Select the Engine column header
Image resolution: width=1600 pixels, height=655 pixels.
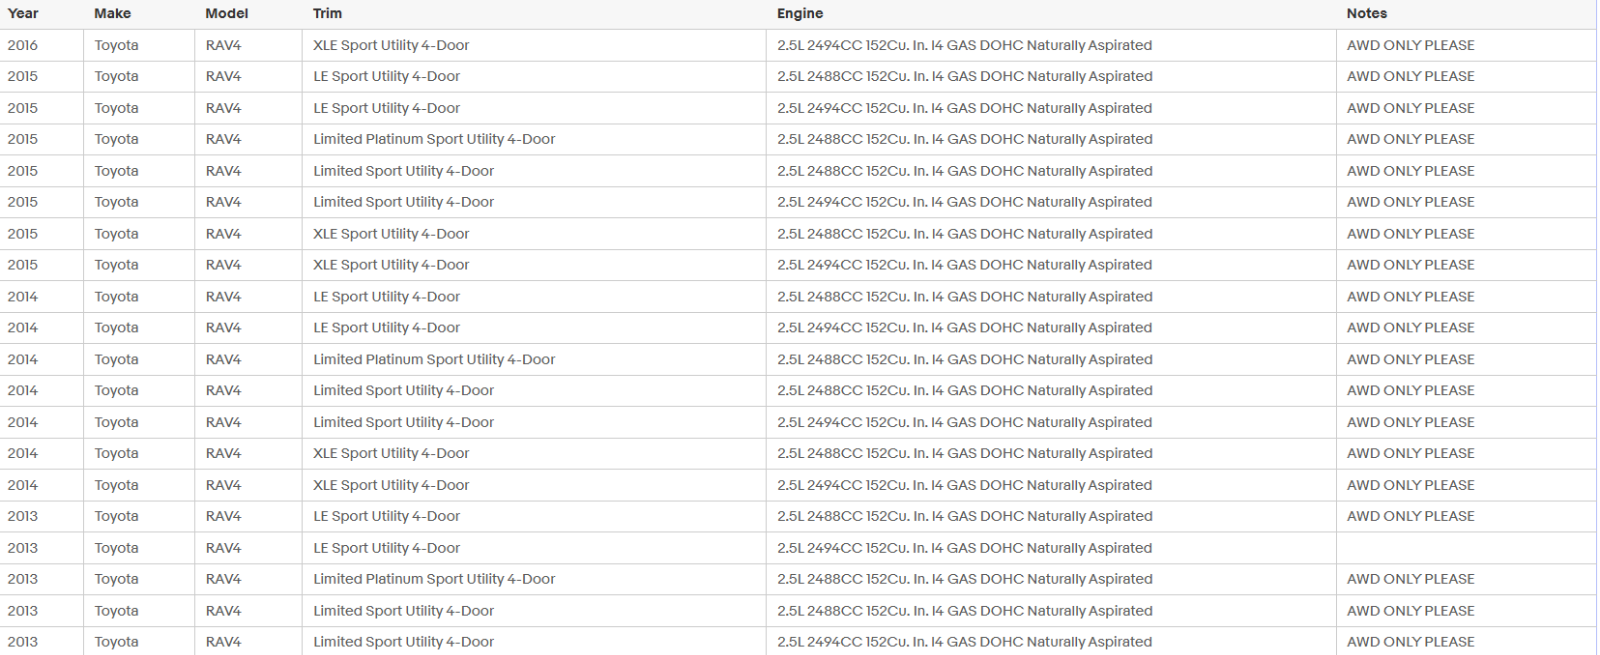[800, 14]
